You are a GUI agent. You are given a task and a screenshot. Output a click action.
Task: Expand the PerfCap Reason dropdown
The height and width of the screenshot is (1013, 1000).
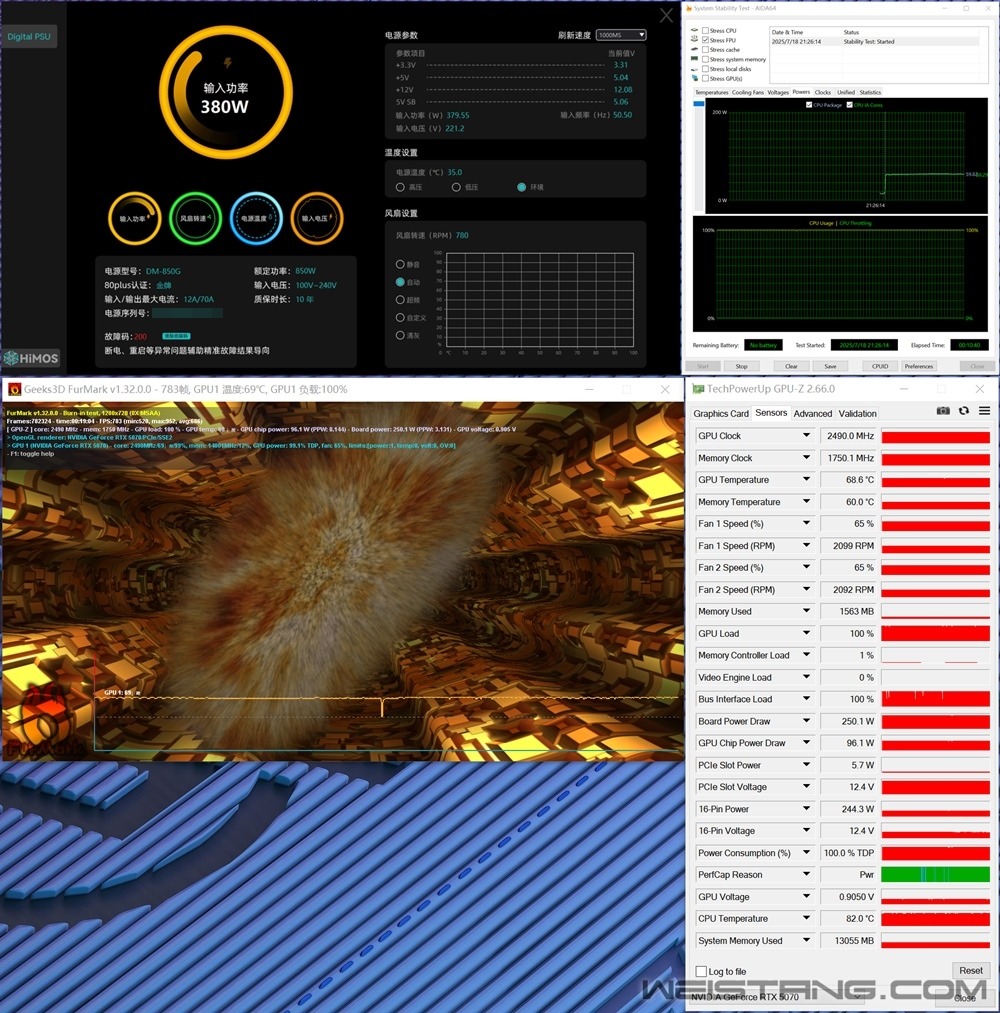pyautogui.click(x=806, y=874)
